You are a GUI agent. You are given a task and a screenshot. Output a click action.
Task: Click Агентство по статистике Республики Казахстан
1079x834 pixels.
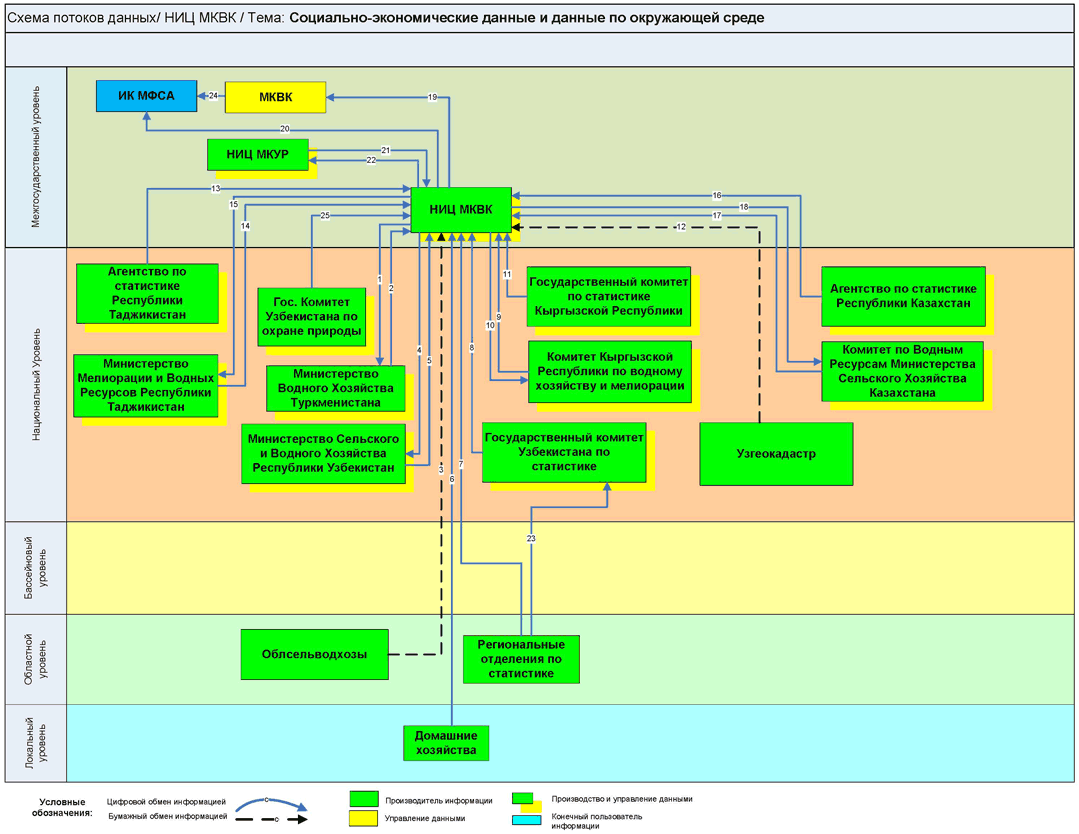903,296
